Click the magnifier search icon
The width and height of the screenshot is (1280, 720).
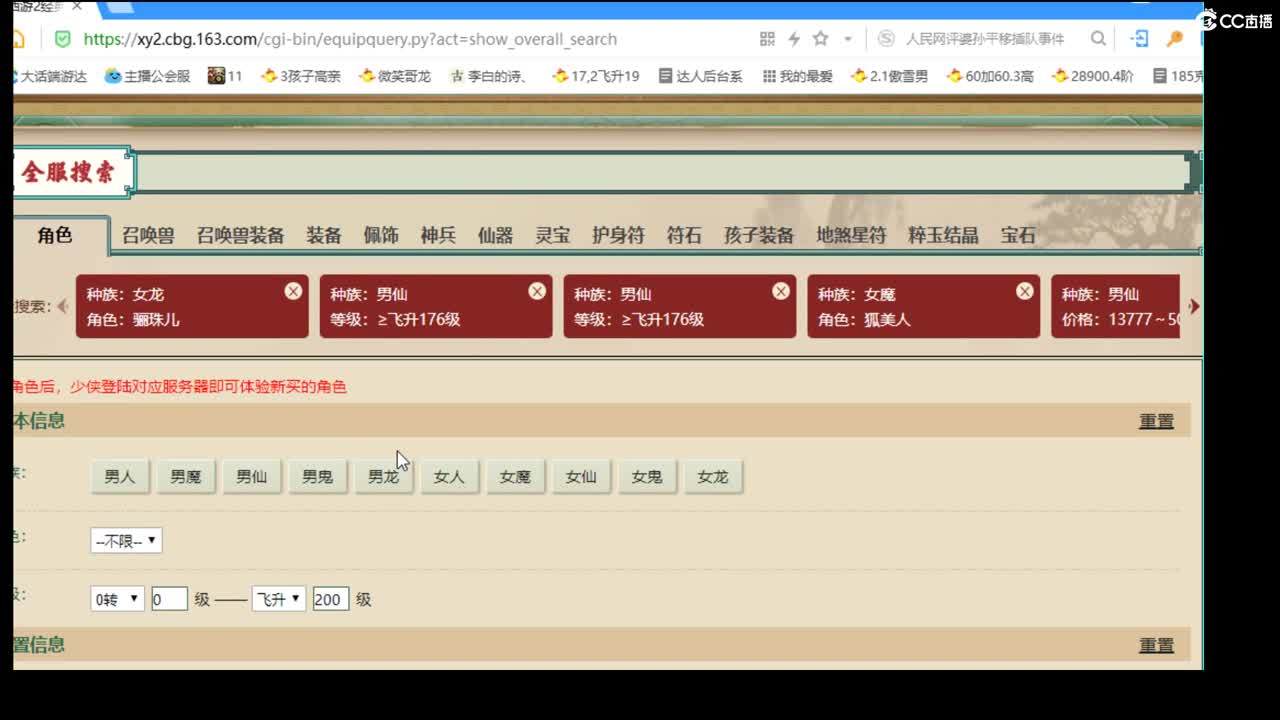click(1098, 39)
